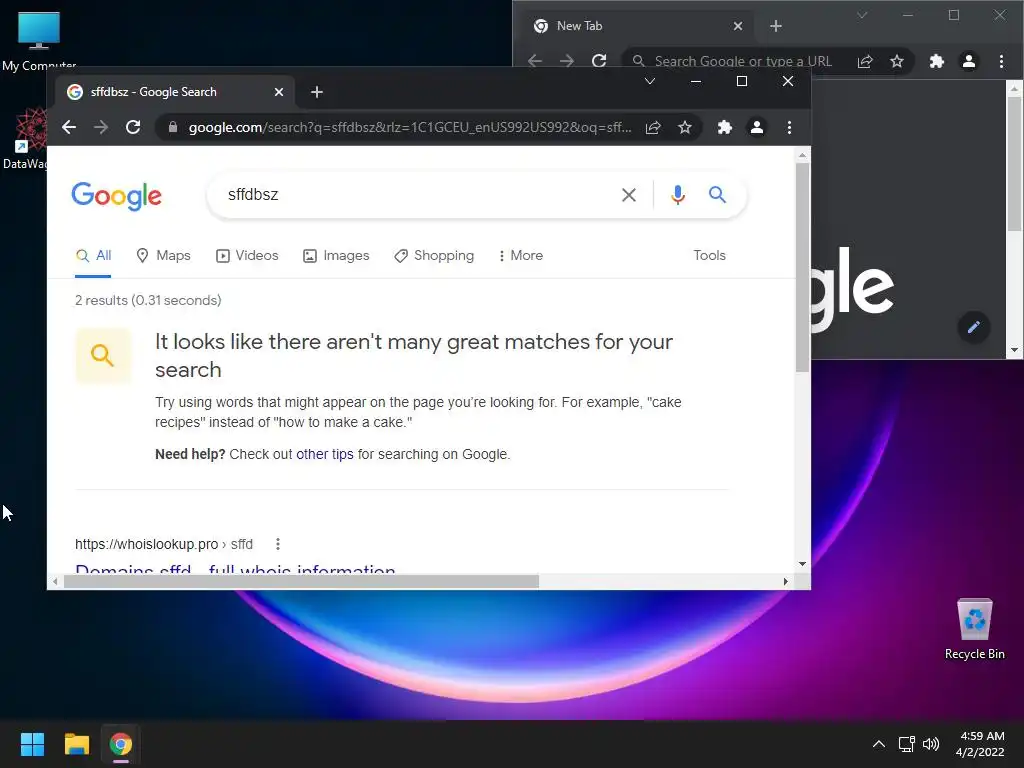The height and width of the screenshot is (768, 1024).
Task: Switch to Shopping results
Action: coord(434,255)
